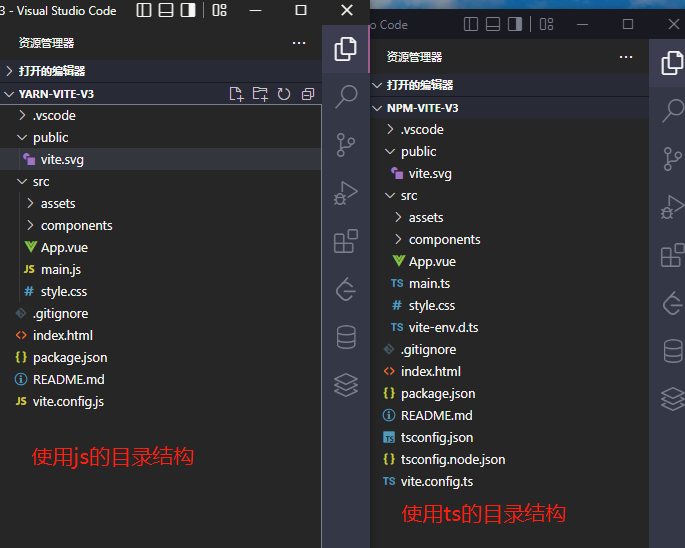Open the explorer more actions menu in left window
Image resolution: width=685 pixels, height=548 pixels.
[x=299, y=43]
